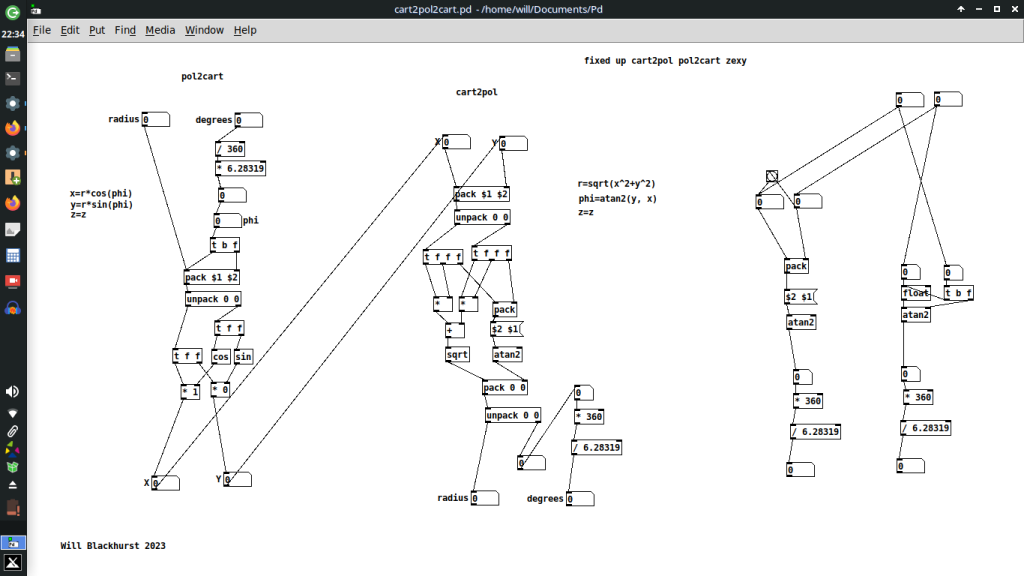This screenshot has width=1024, height=576.
Task: Click the radius number box under pol2cart
Action: click(x=155, y=120)
